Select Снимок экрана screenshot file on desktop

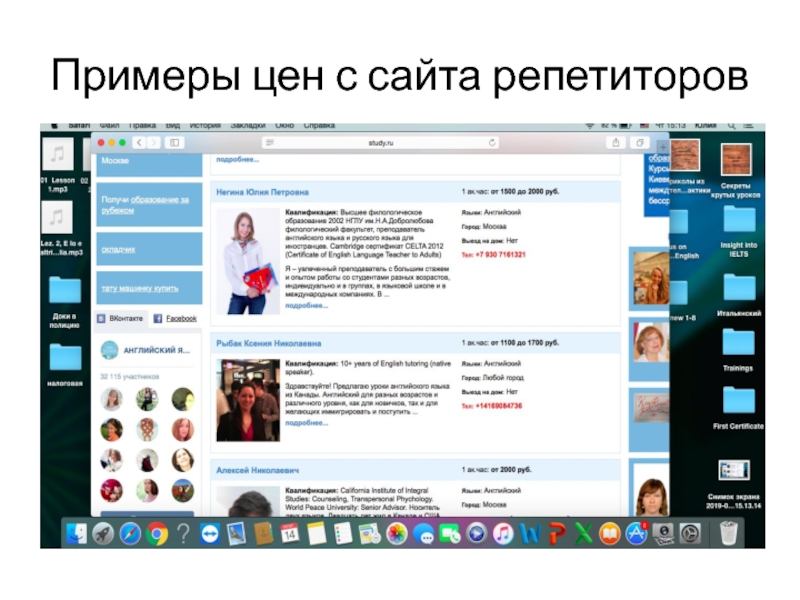[x=734, y=485]
